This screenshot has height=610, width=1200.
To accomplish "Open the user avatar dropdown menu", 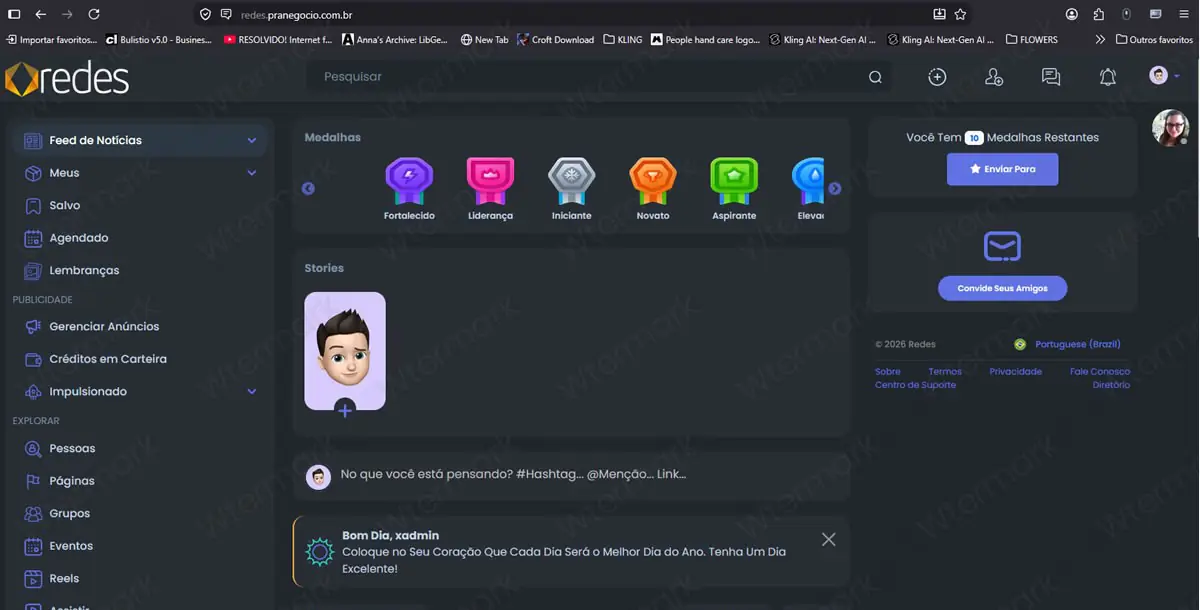I will pos(1165,76).
